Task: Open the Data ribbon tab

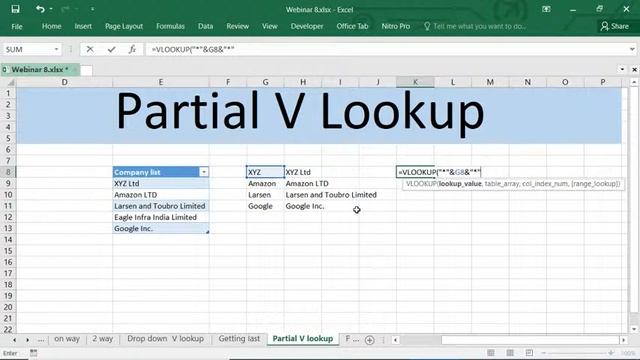Action: point(205,26)
